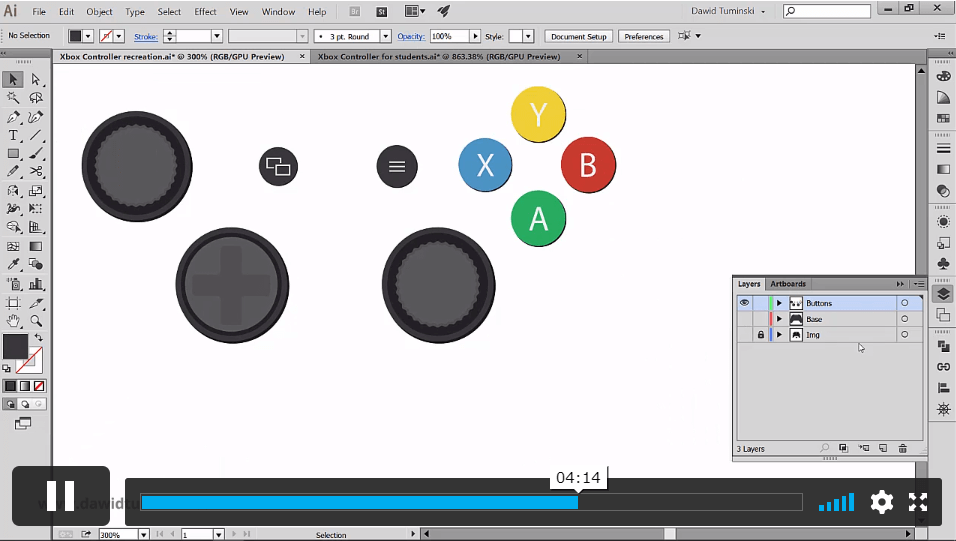Click the Document Setup button

point(579,36)
